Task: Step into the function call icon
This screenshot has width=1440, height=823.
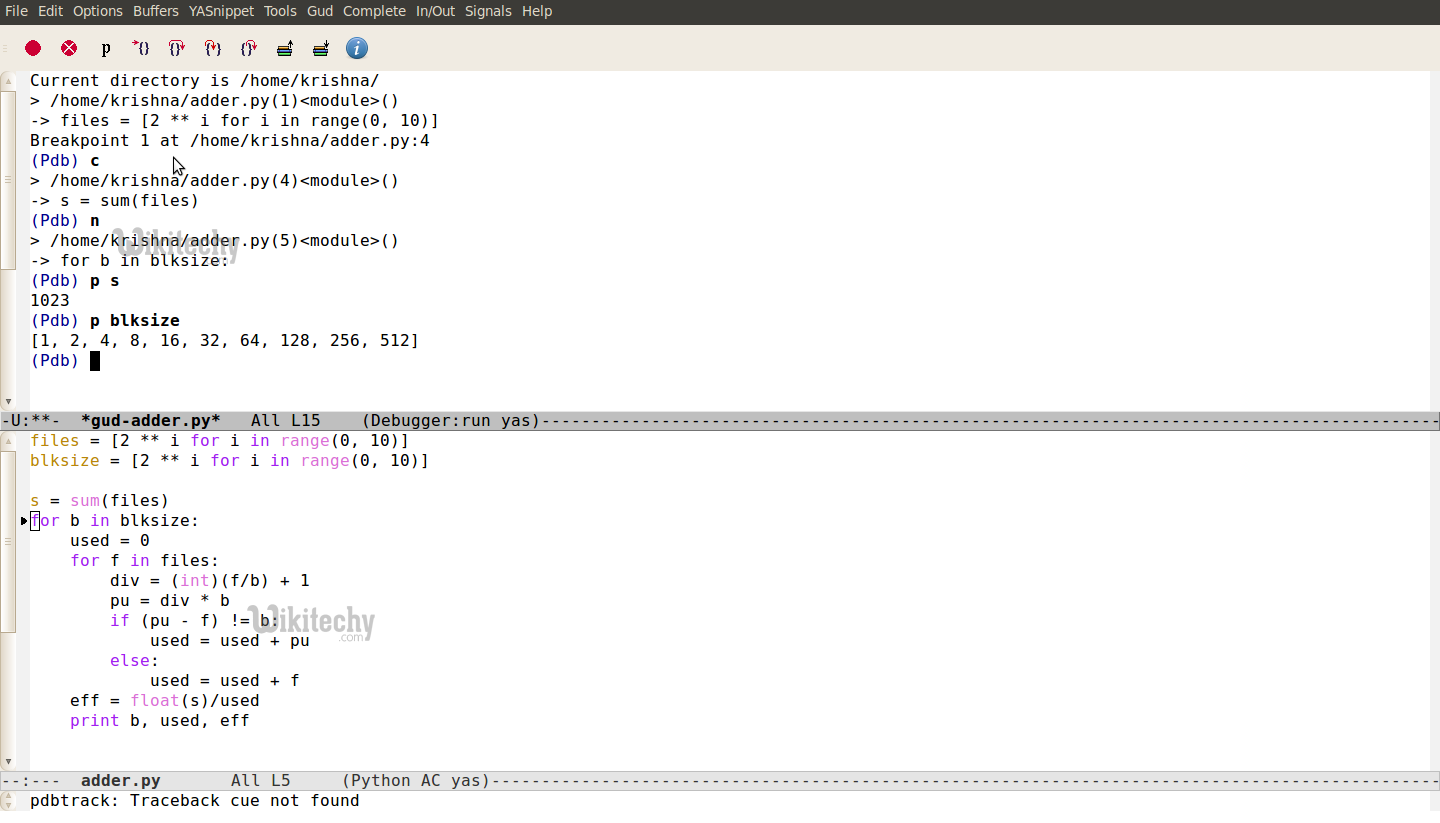Action: click(x=212, y=48)
